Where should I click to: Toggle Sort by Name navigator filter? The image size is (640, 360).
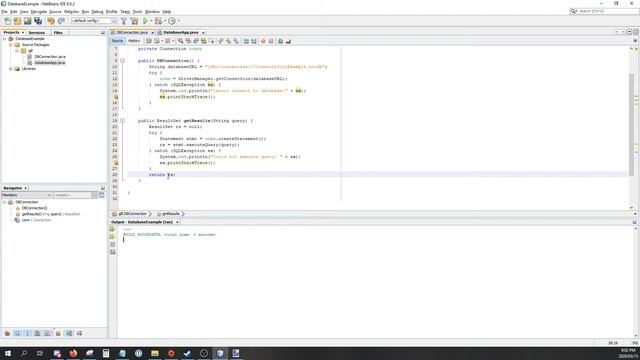click(x=69, y=333)
